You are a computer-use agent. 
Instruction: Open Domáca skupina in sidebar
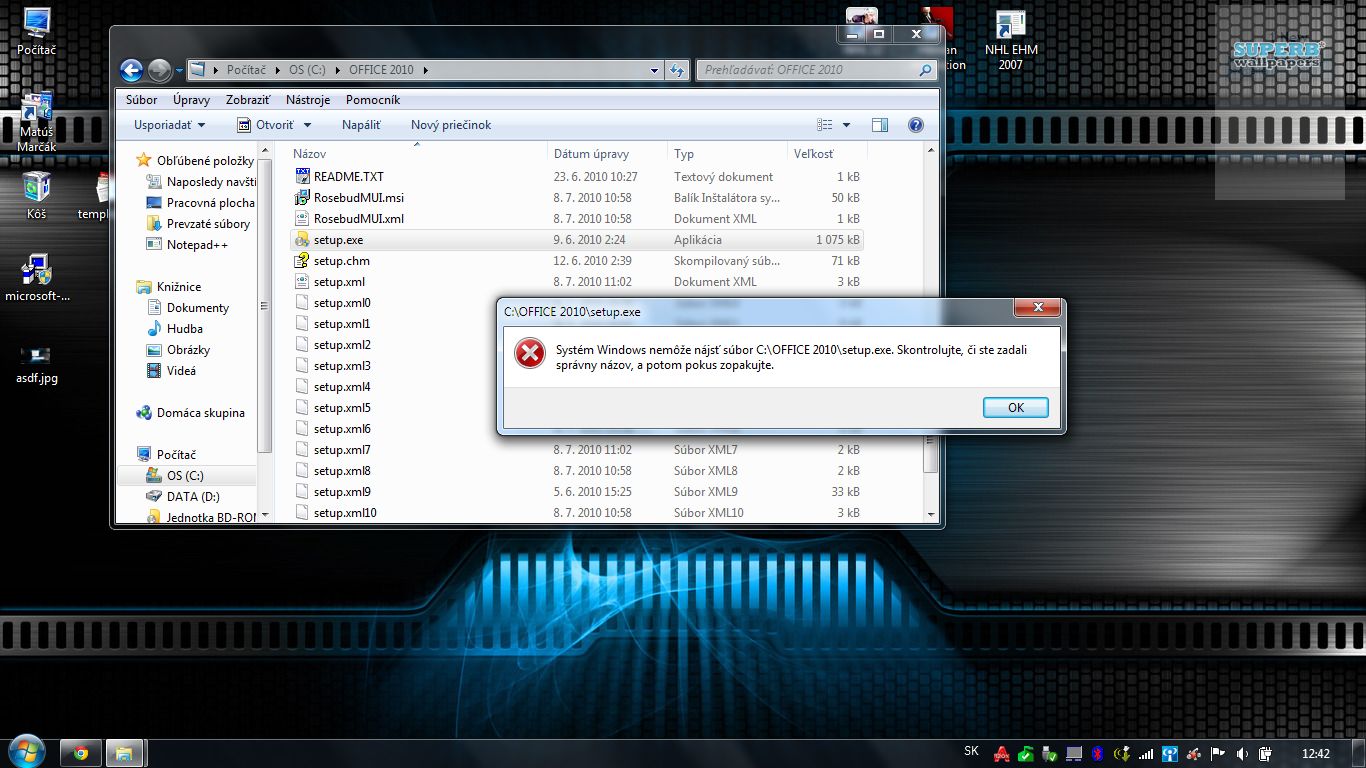200,413
